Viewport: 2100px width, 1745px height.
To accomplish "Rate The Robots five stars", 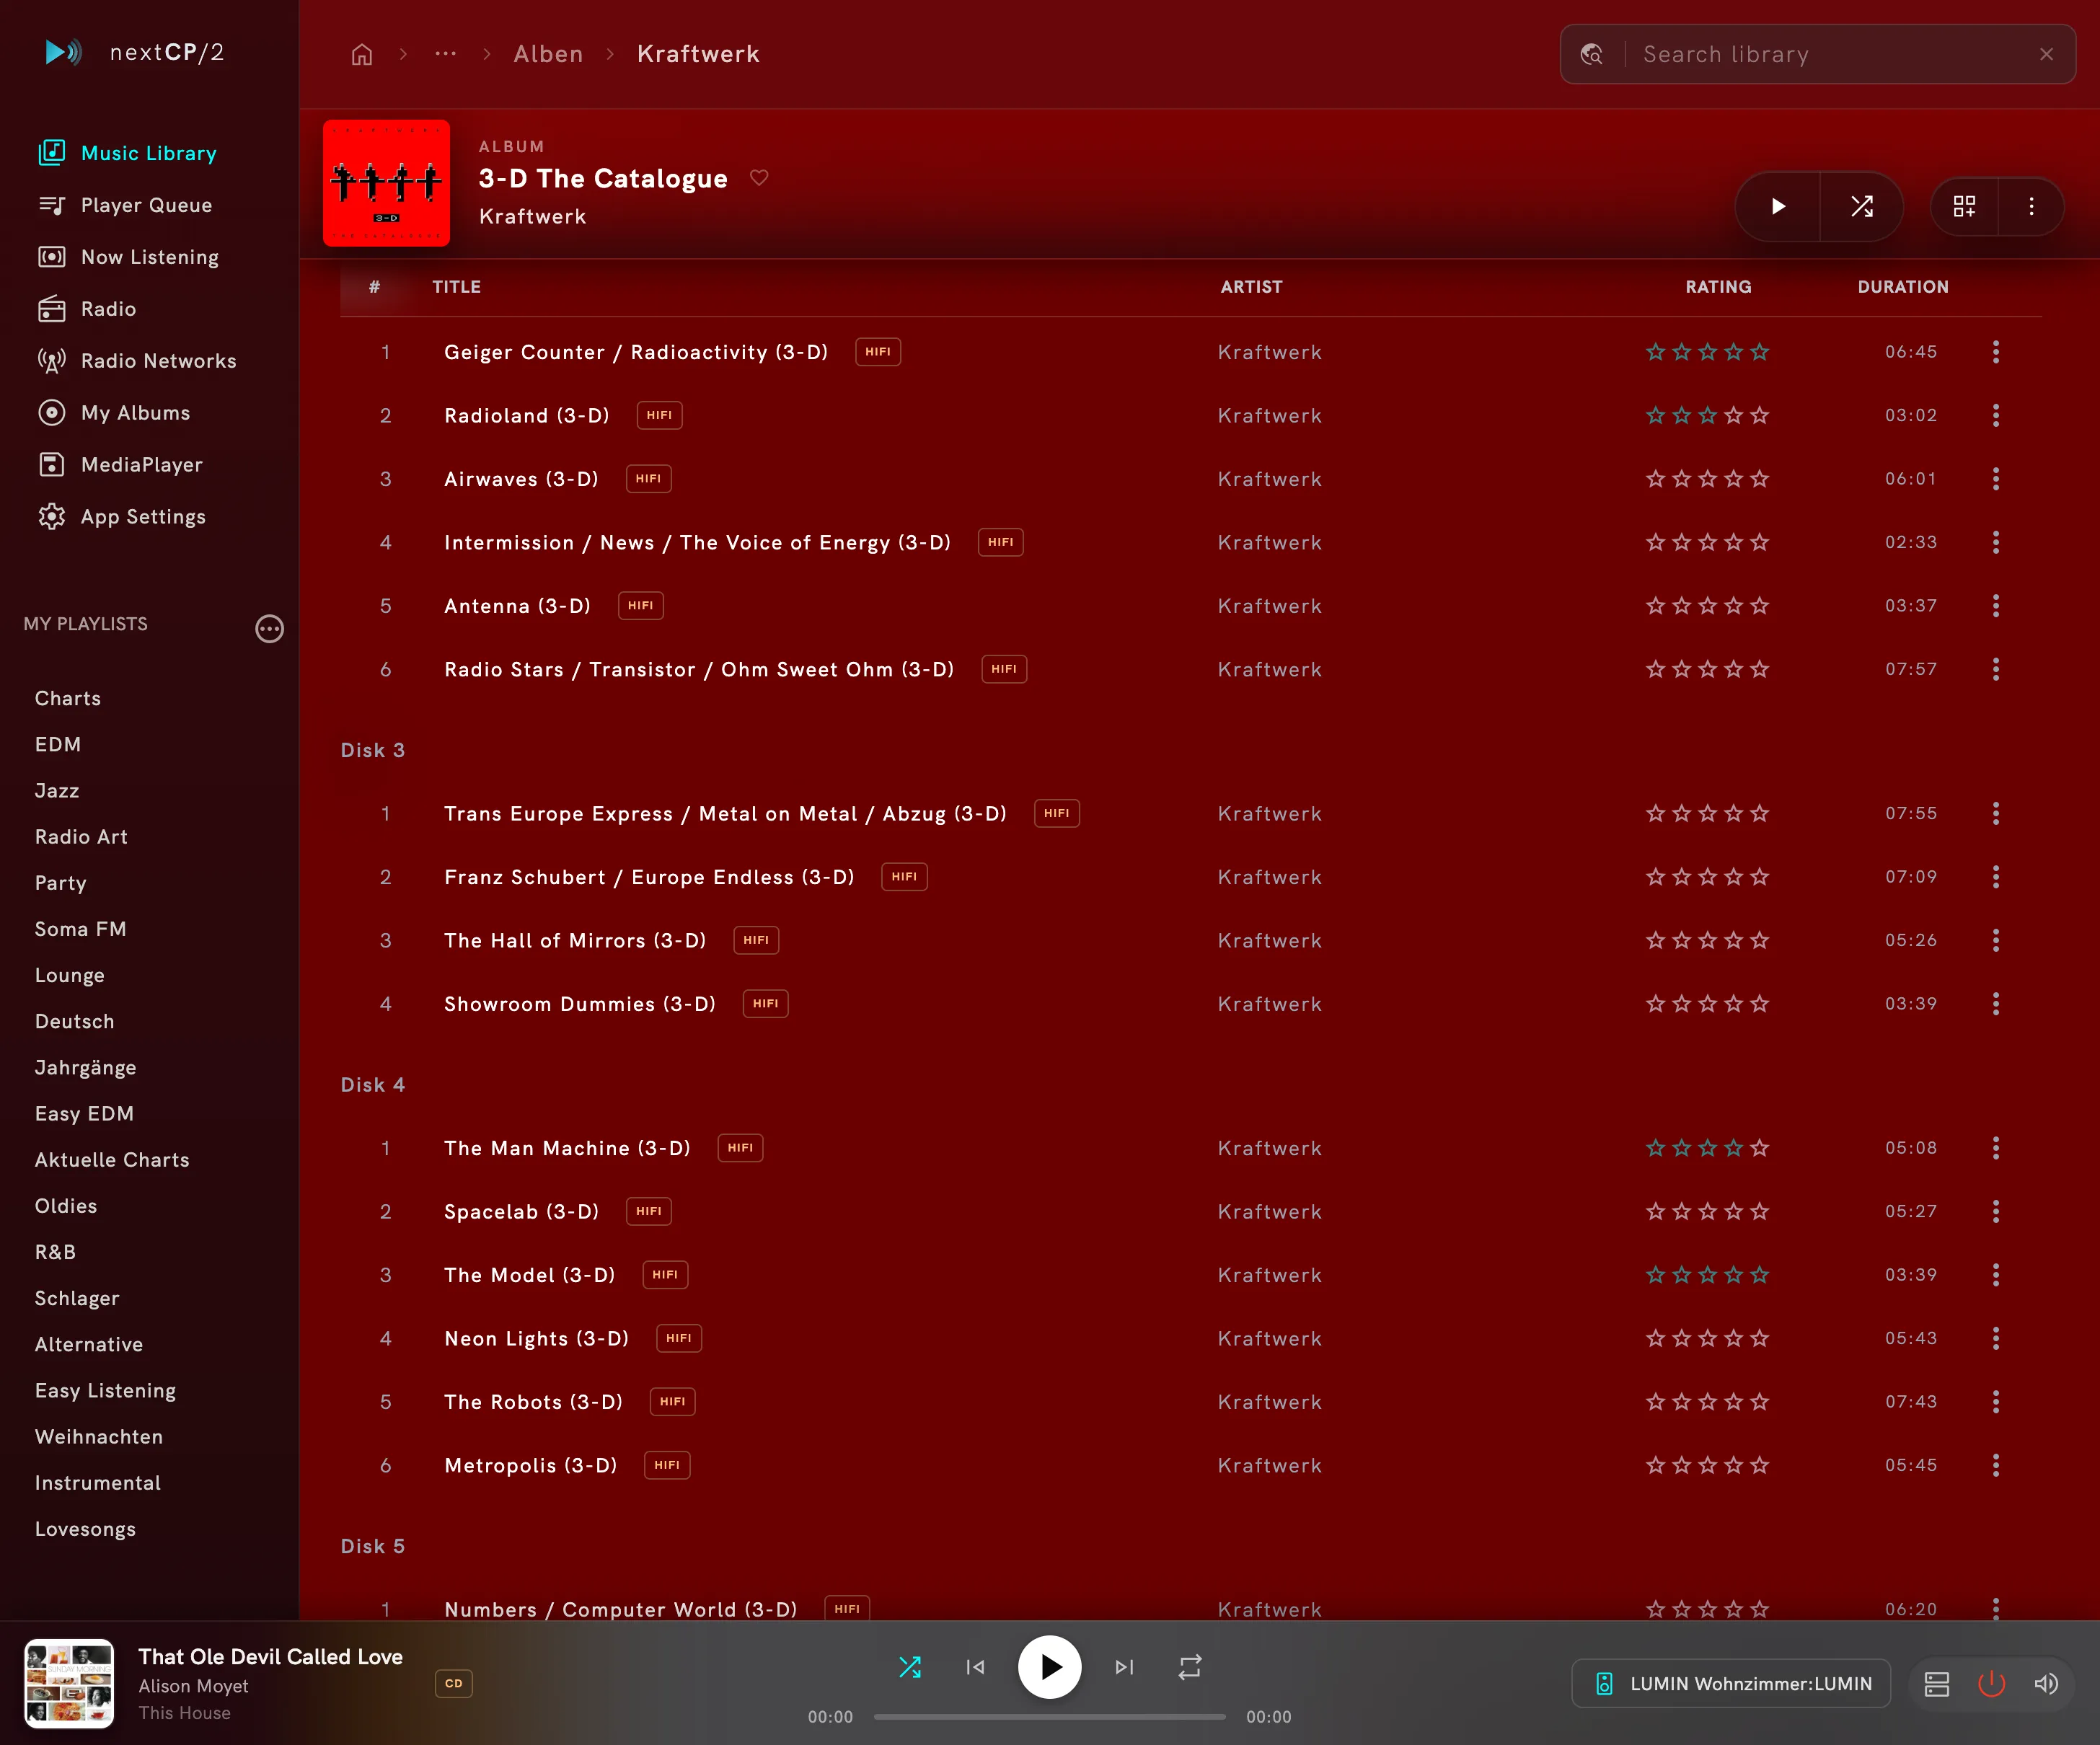I will point(1760,1402).
